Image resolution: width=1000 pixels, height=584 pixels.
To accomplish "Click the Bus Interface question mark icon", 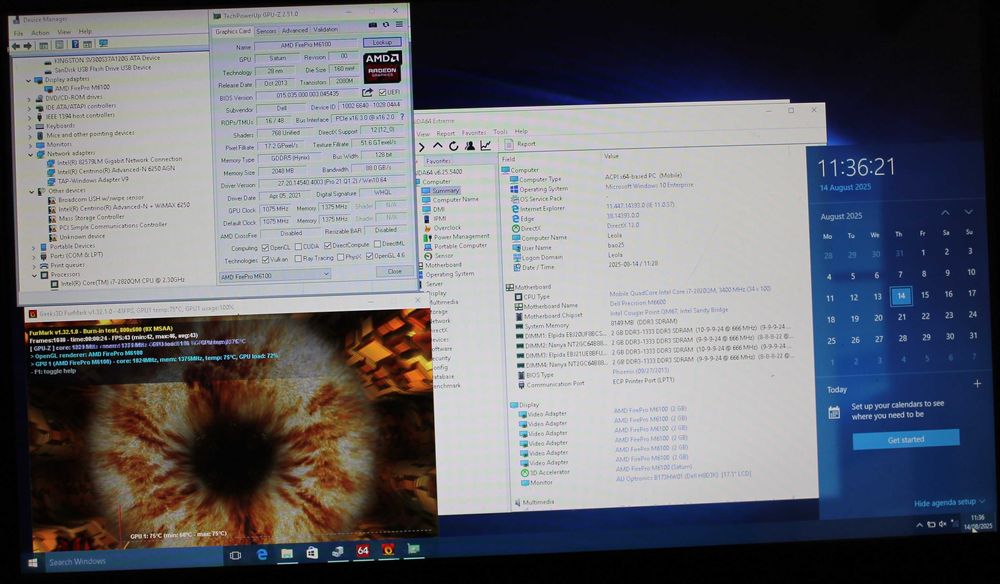I will click(402, 117).
